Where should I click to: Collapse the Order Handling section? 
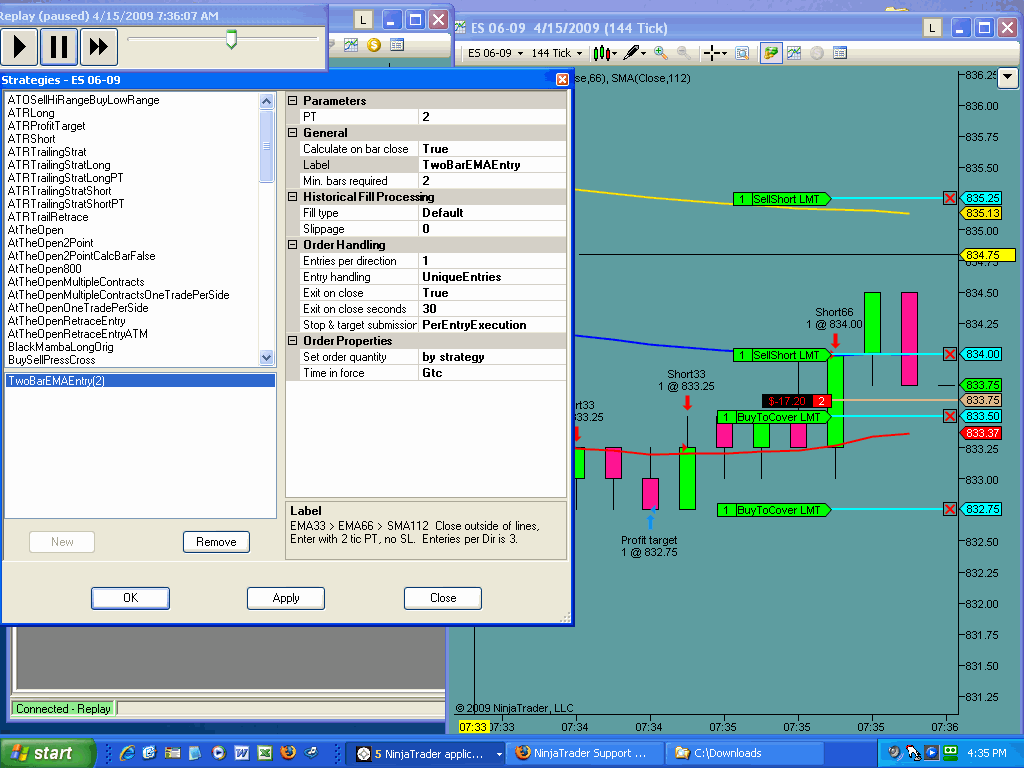[293, 245]
